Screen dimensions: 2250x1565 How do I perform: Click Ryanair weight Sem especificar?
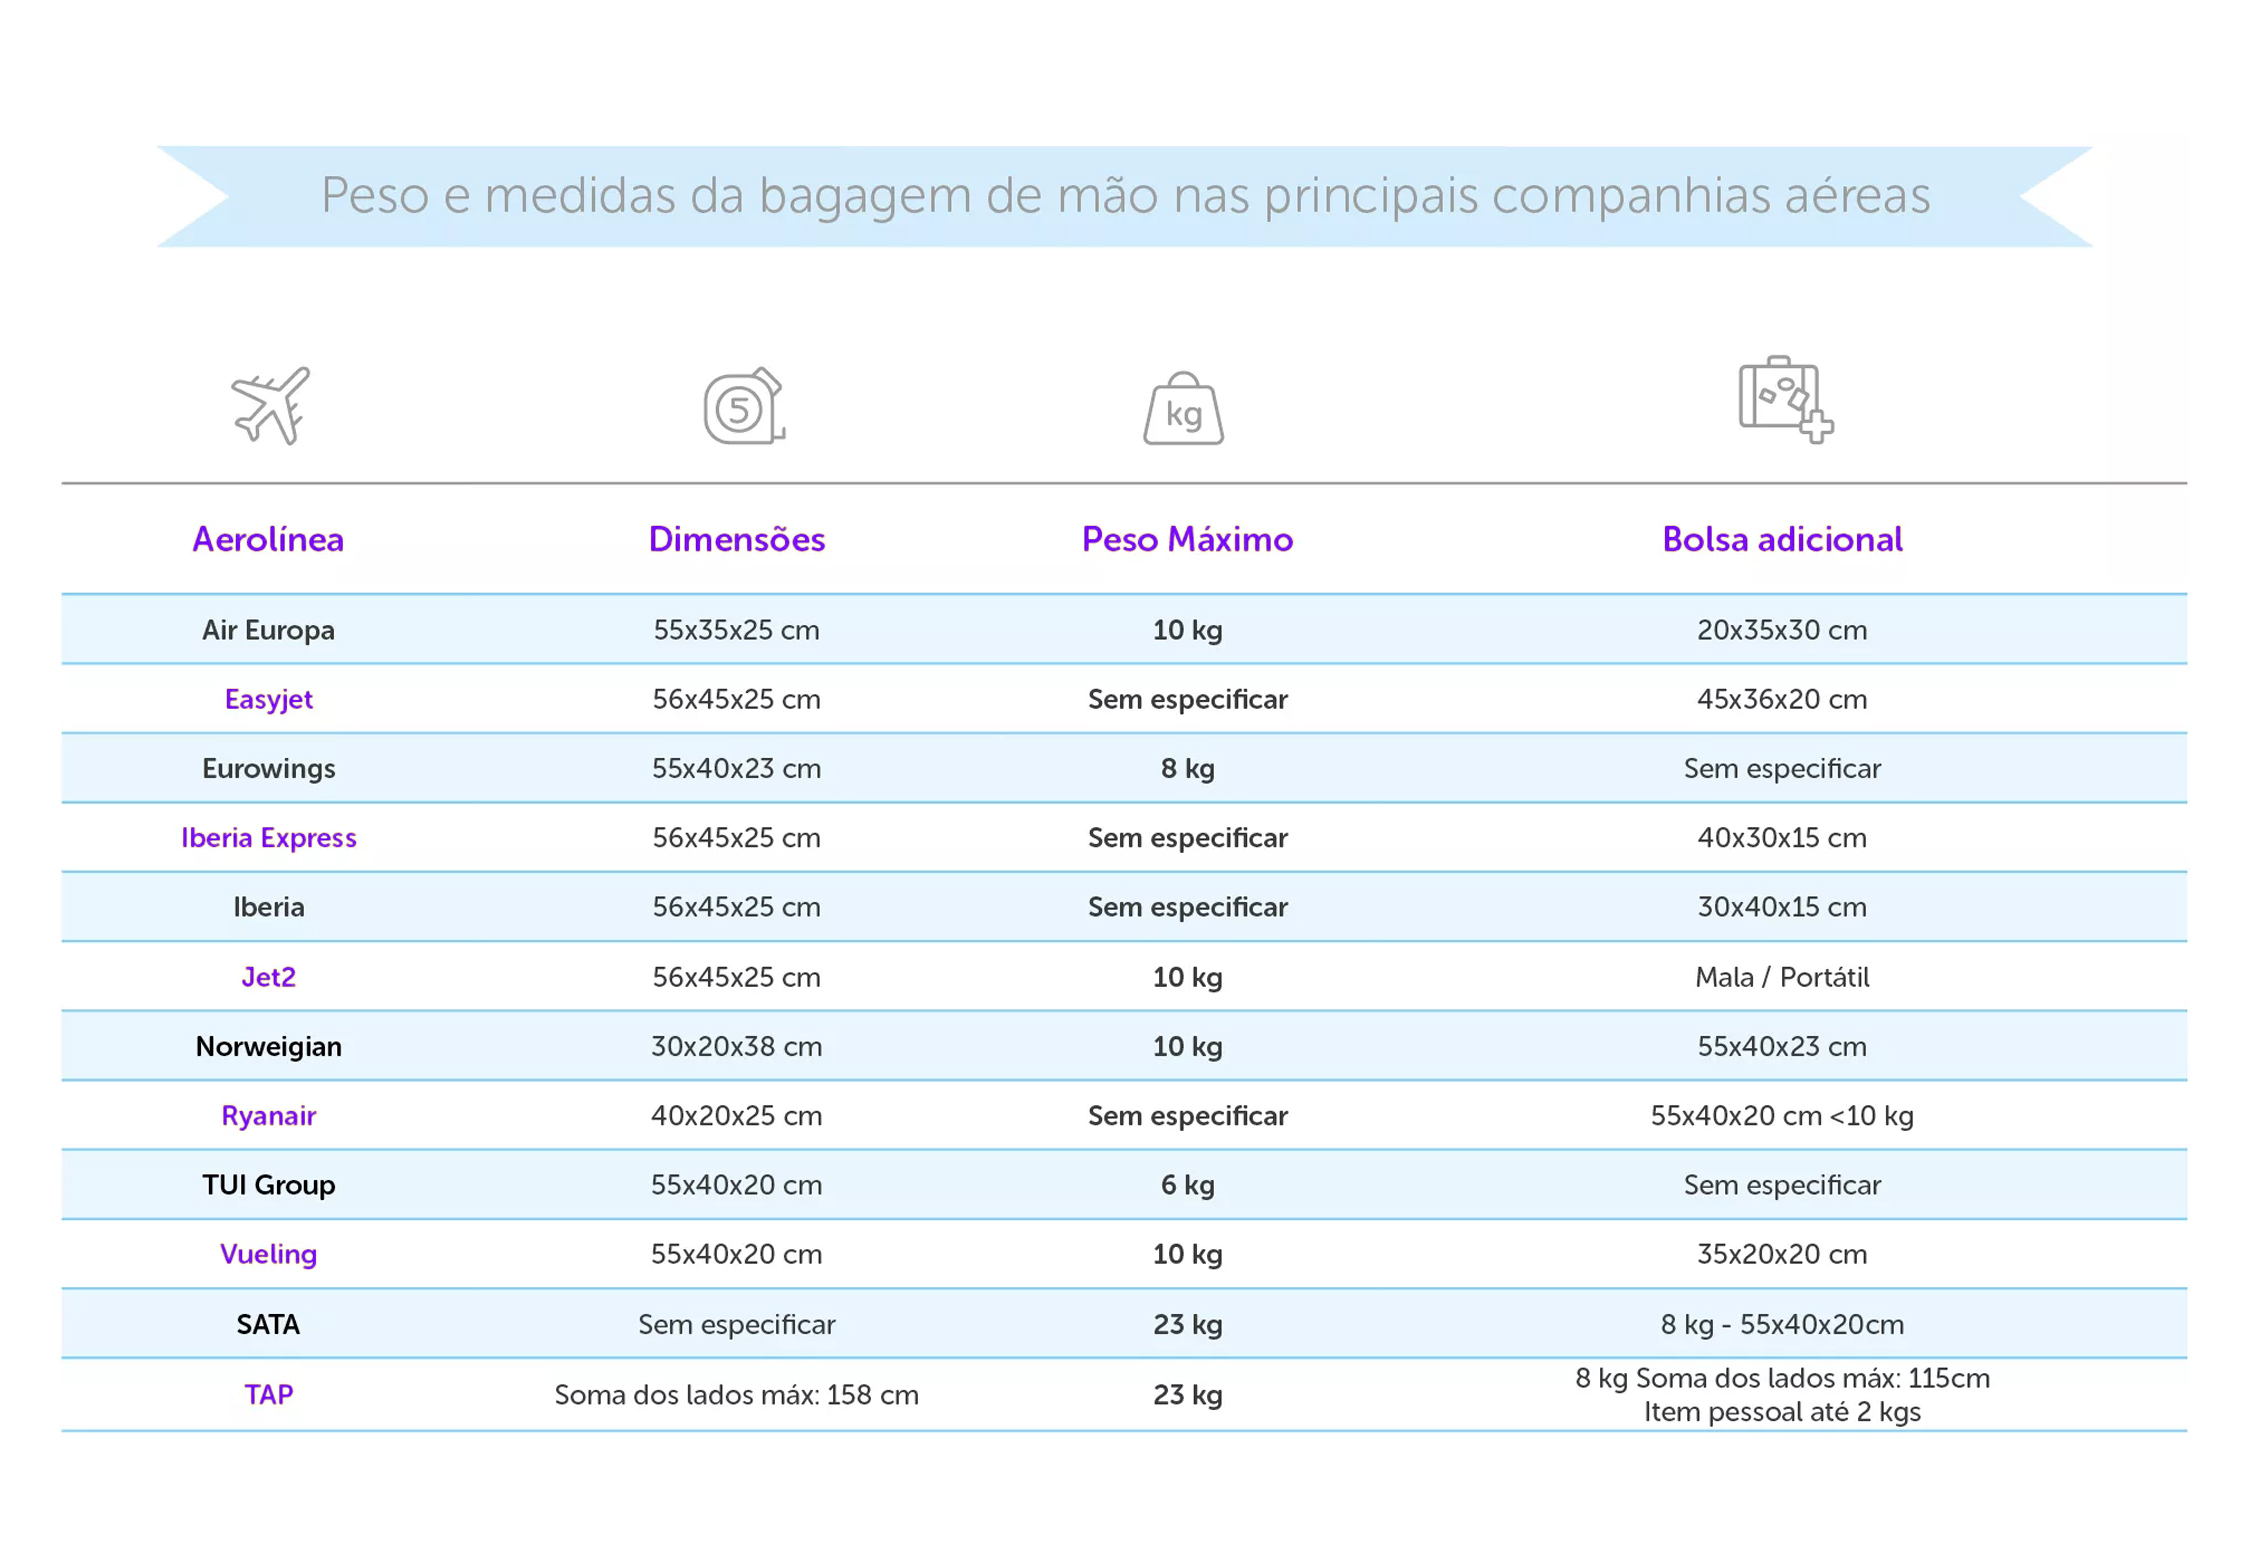(1188, 1116)
